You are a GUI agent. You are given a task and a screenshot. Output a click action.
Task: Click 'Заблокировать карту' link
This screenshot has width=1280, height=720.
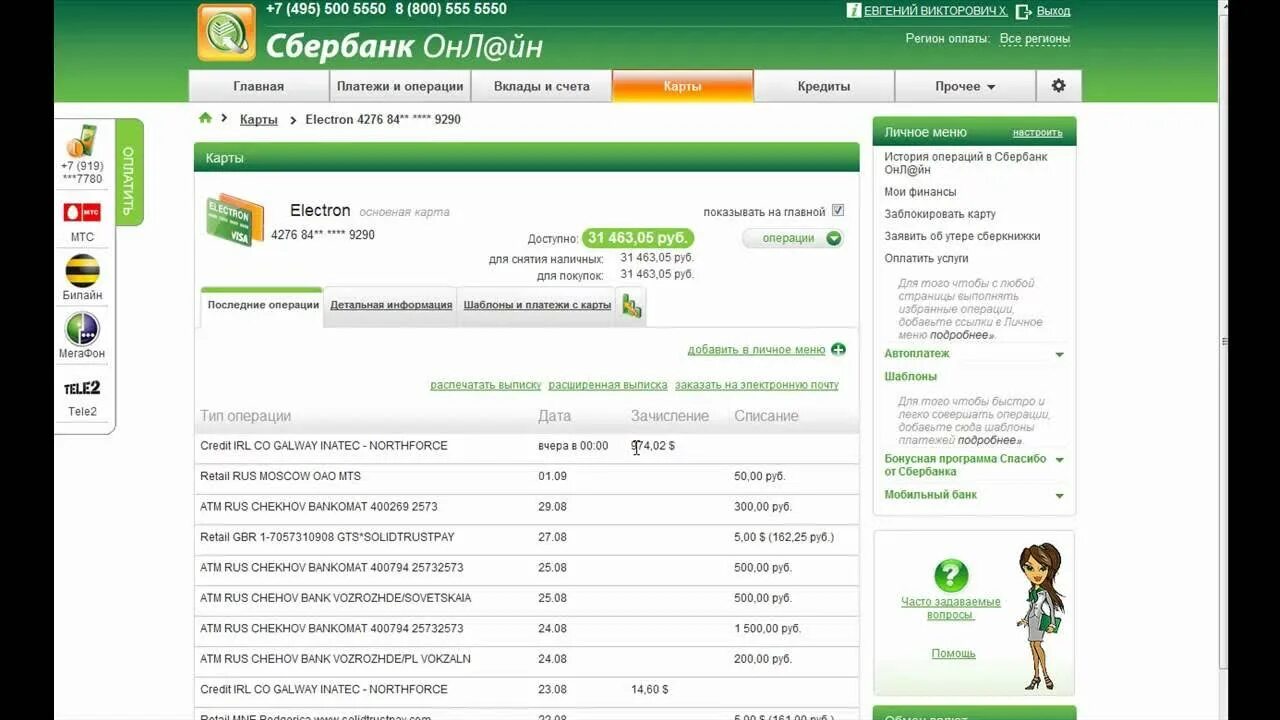(940, 214)
